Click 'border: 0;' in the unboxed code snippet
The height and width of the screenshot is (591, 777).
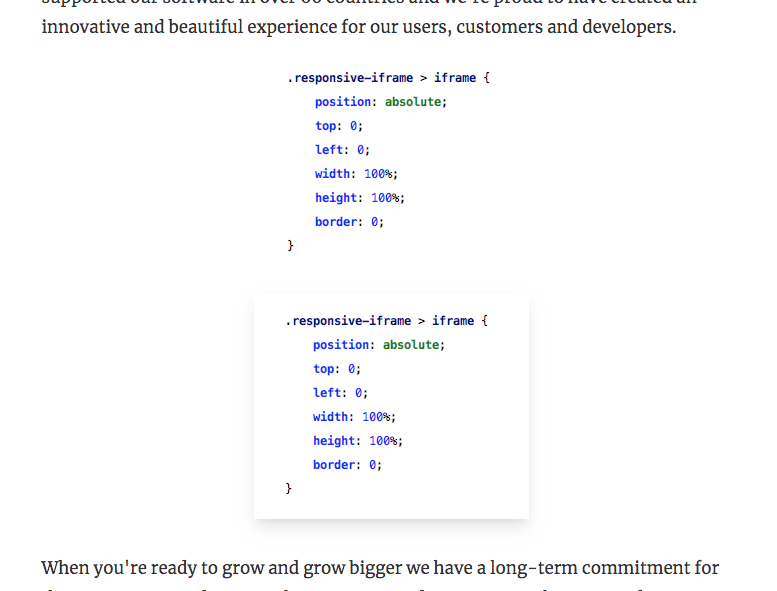click(349, 221)
